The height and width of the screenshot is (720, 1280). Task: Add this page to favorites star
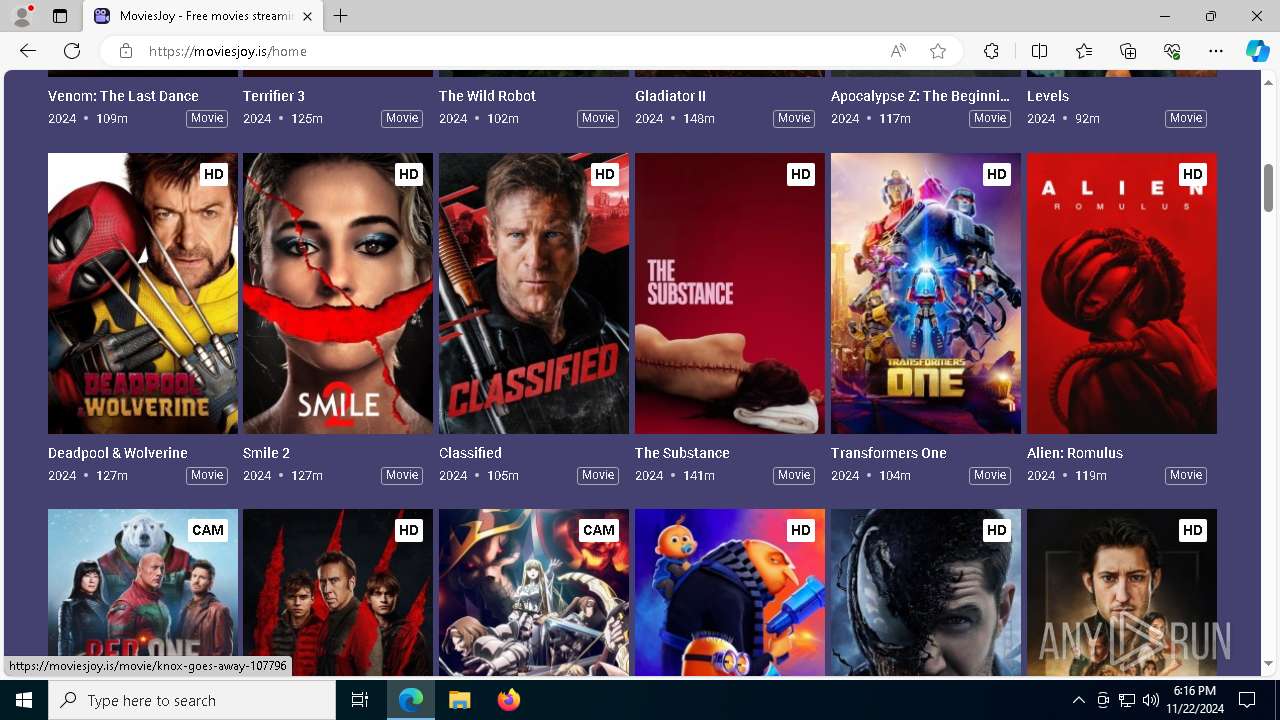point(938,51)
